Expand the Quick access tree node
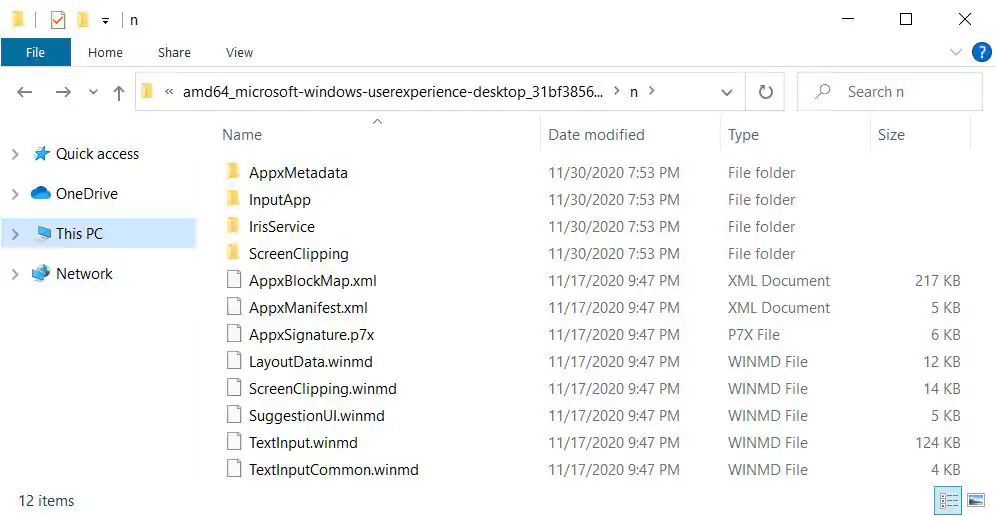996x516 pixels. point(15,154)
